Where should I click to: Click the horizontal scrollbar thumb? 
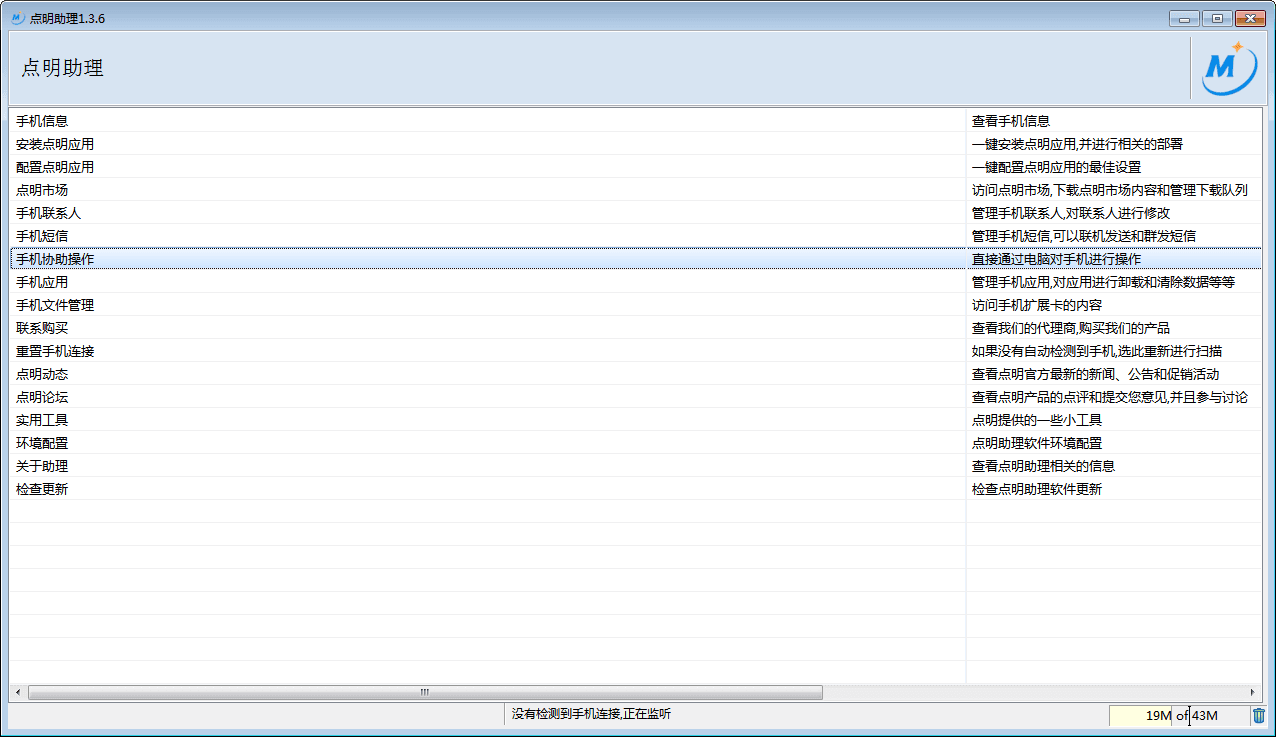coord(425,692)
